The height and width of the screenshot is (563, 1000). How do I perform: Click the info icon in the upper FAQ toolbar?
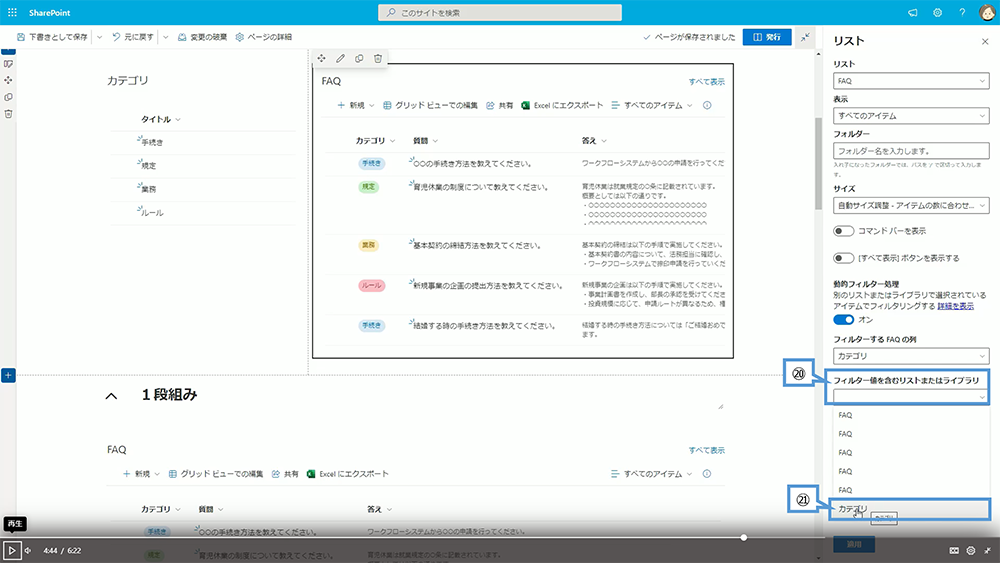(707, 105)
